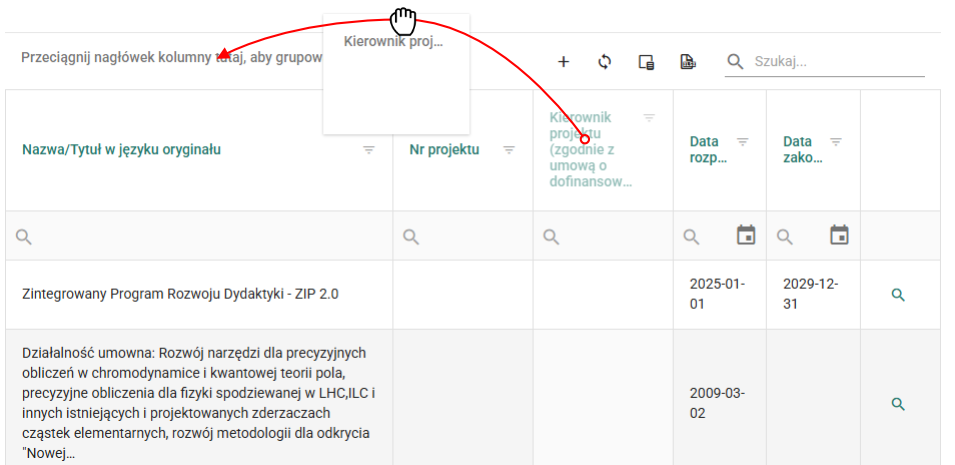Sort by Nr projektu column header
The width and height of the screenshot is (955, 465).
[x=444, y=150]
